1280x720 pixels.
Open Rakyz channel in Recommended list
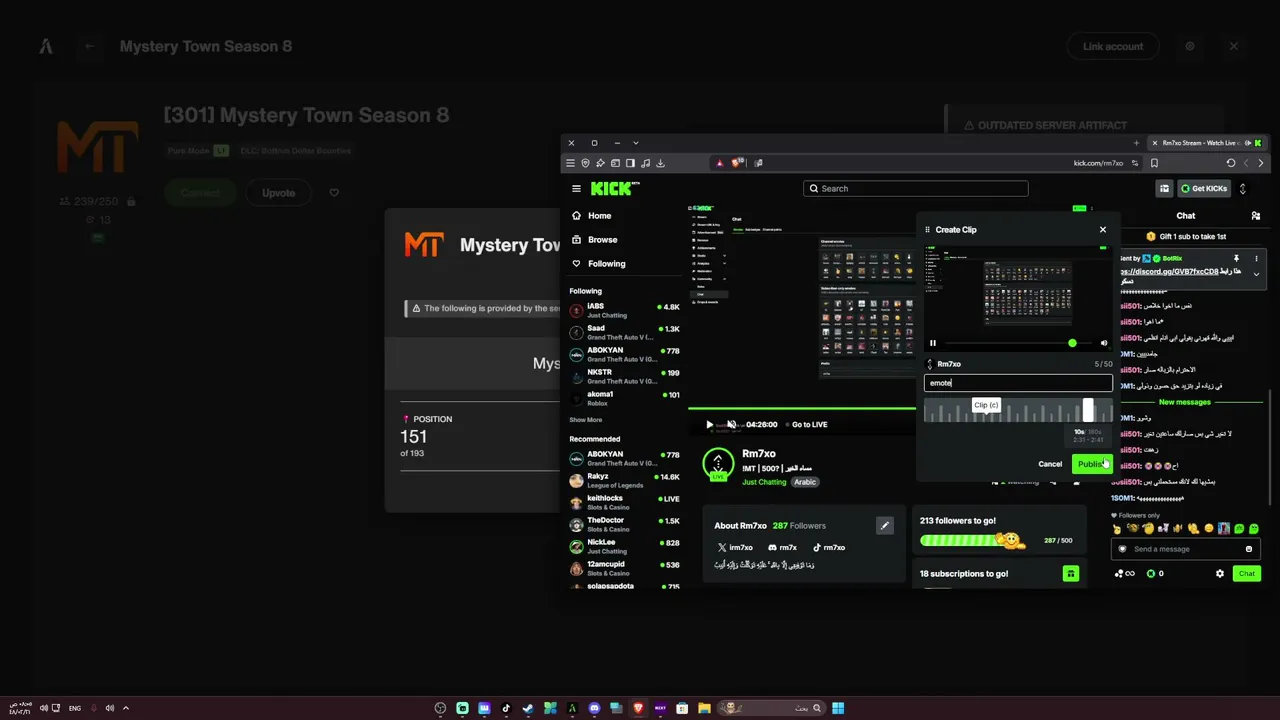[x=625, y=481]
